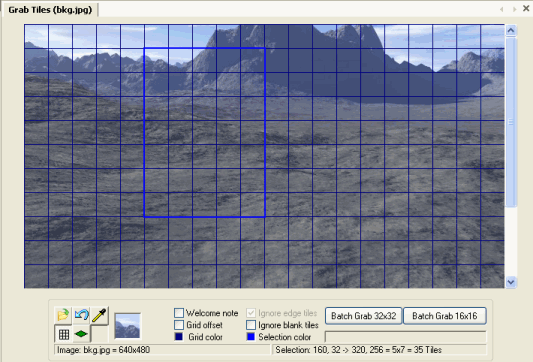
Task: Click the Batch Grab 16x16 button
Action: pyautogui.click(x=445, y=316)
